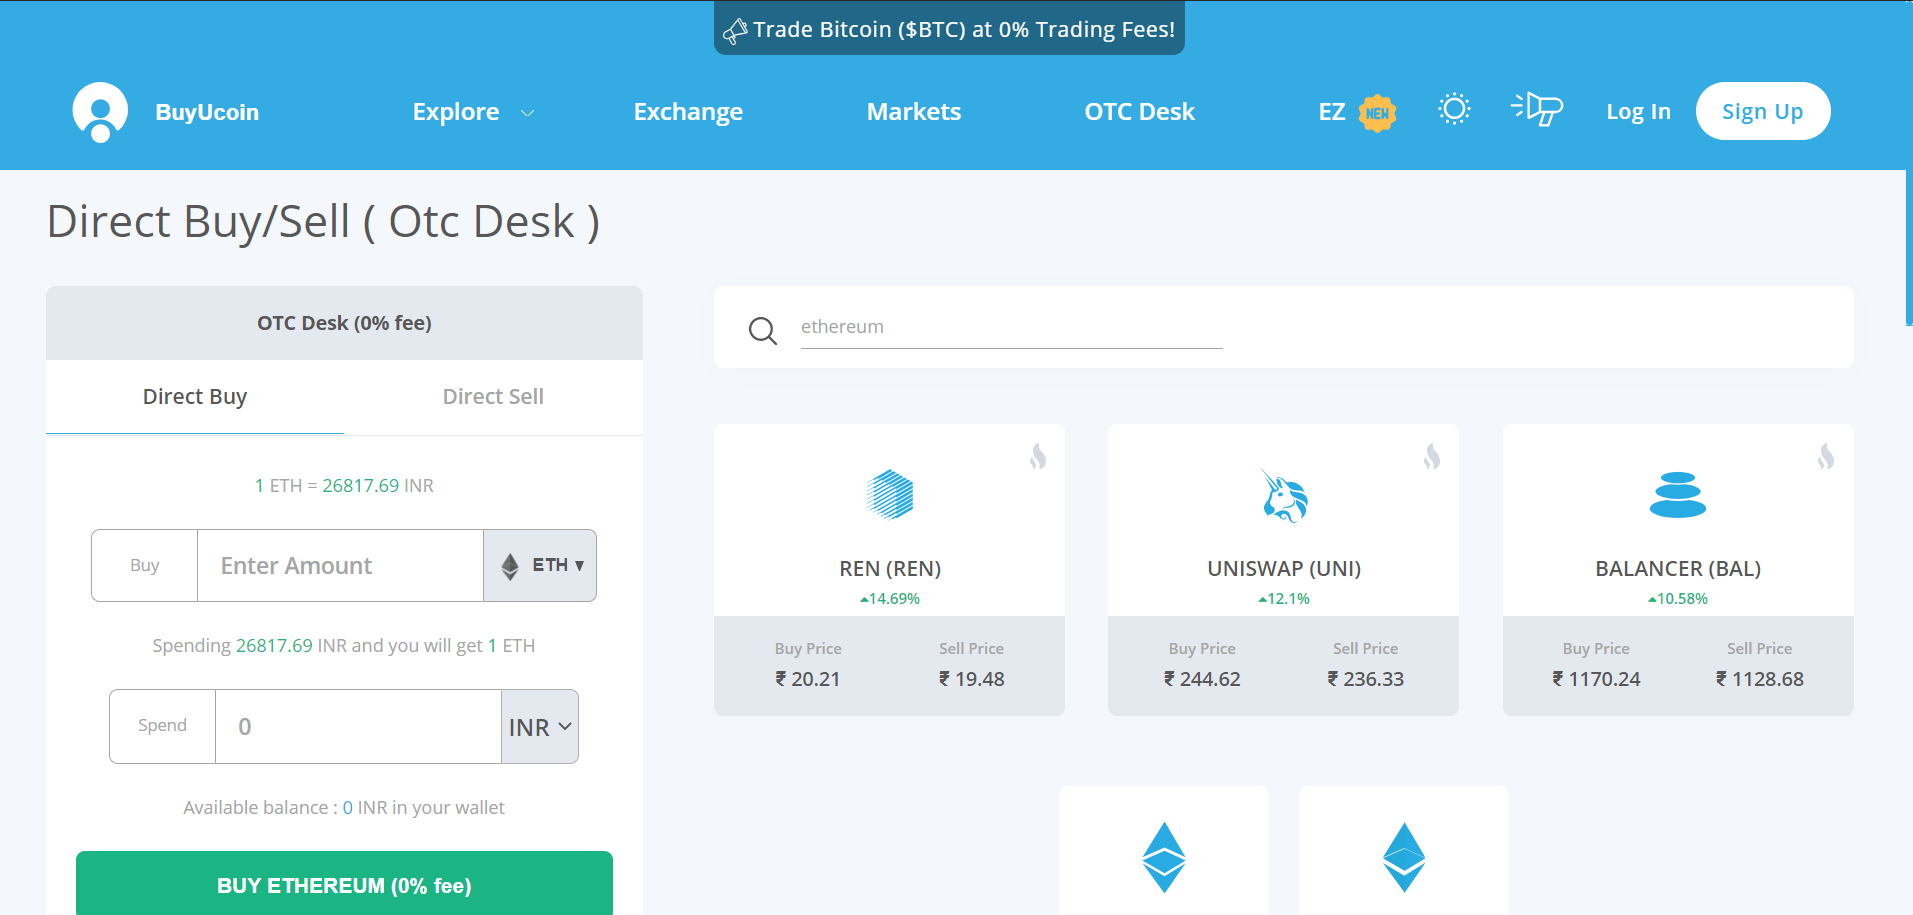Select the Direct Buy tab
1913x915 pixels.
(x=195, y=397)
